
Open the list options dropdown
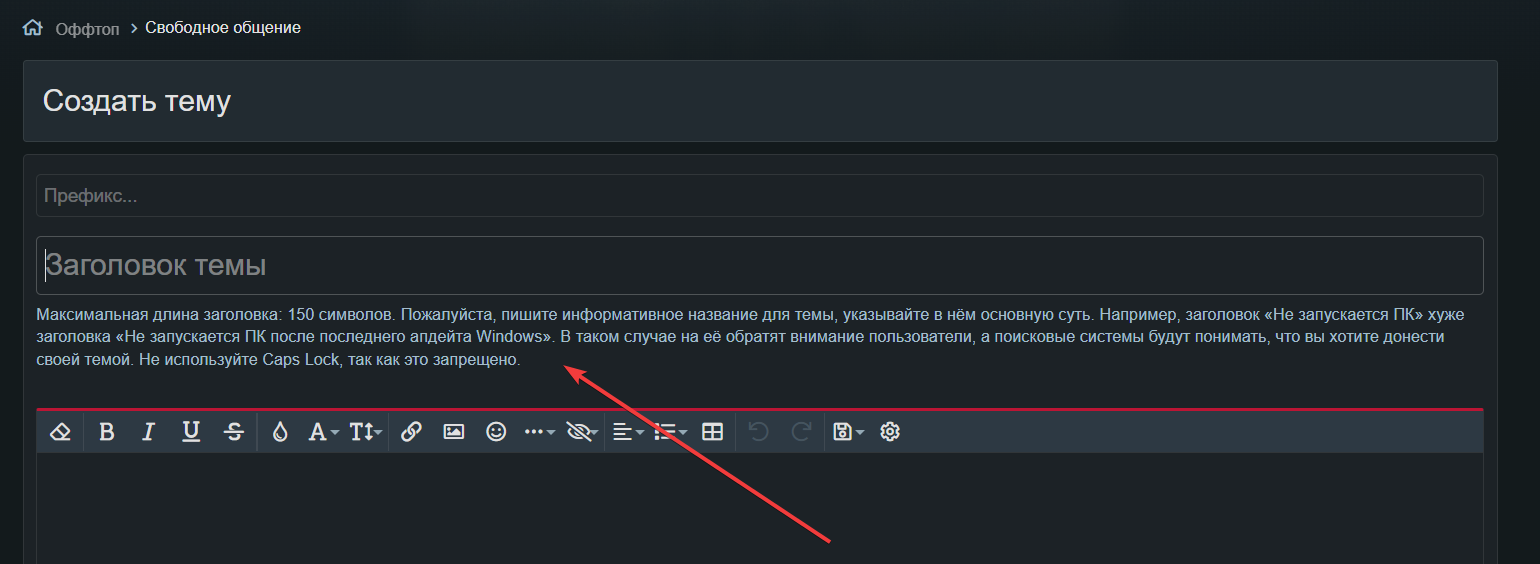coord(669,432)
